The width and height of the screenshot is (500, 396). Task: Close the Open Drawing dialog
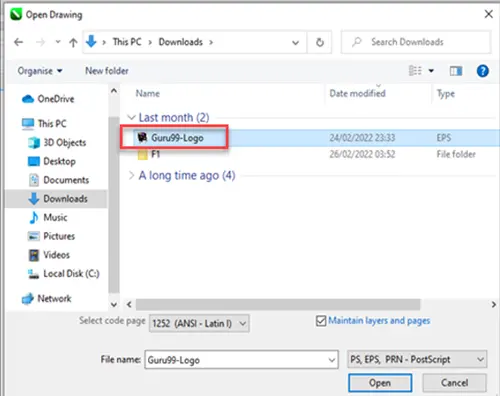click(x=488, y=14)
